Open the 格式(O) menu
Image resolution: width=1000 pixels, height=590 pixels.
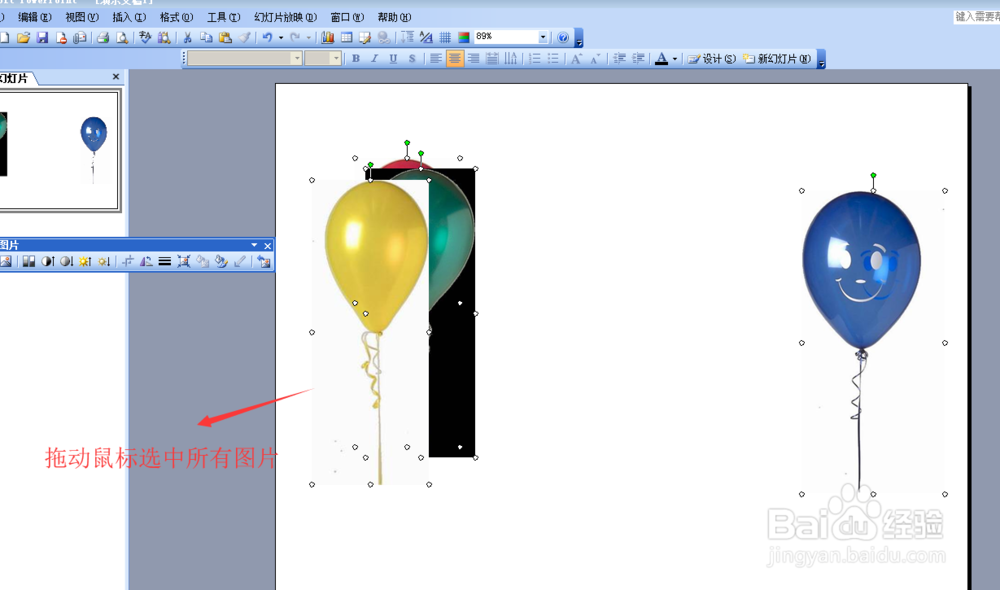pyautogui.click(x=176, y=17)
